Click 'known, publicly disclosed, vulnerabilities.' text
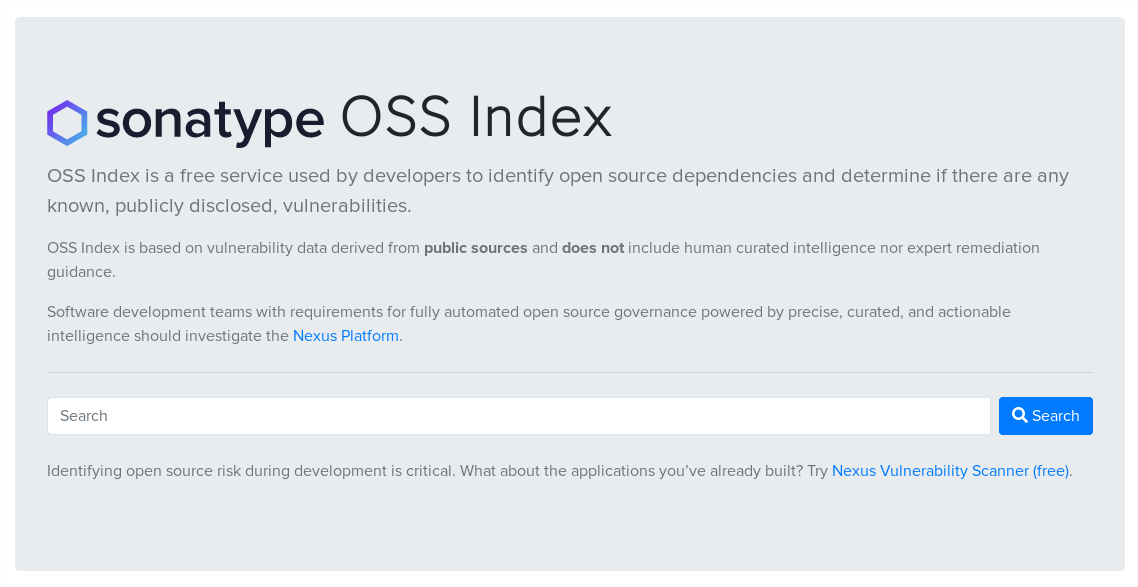 tap(229, 206)
